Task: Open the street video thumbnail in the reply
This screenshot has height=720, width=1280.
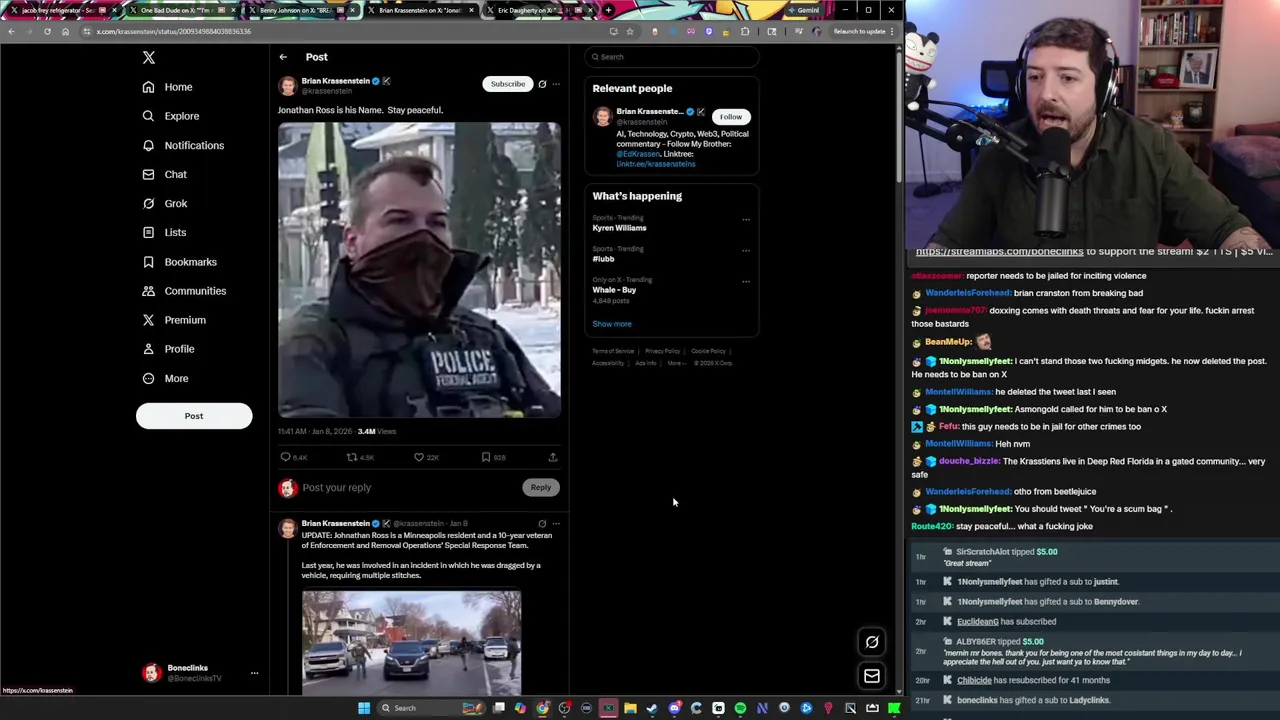Action: (411, 642)
